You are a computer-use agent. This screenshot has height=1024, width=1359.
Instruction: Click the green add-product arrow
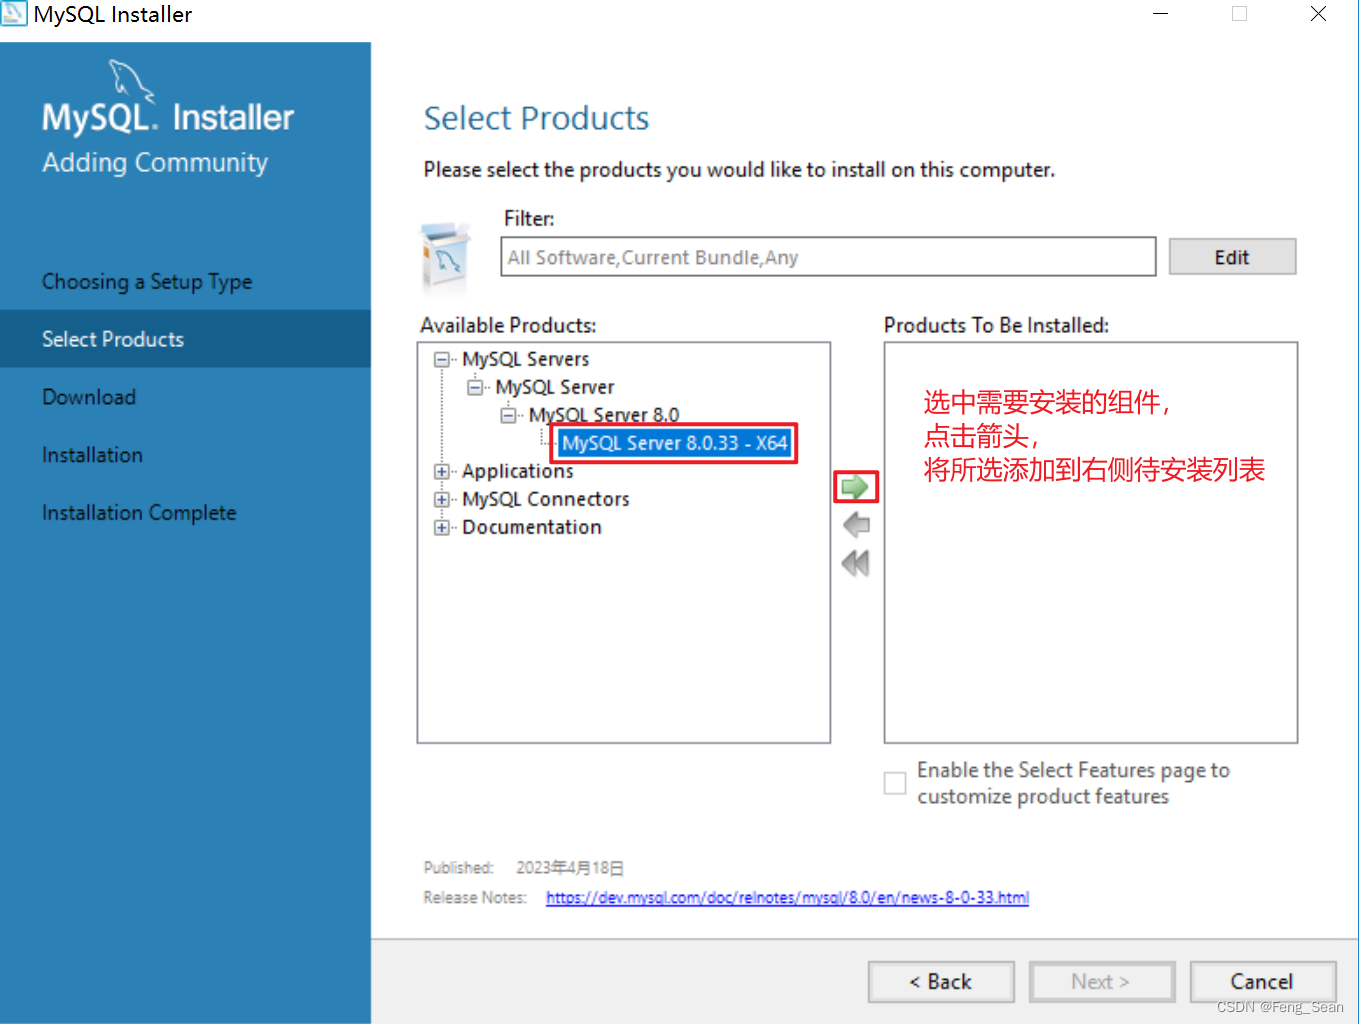(855, 487)
